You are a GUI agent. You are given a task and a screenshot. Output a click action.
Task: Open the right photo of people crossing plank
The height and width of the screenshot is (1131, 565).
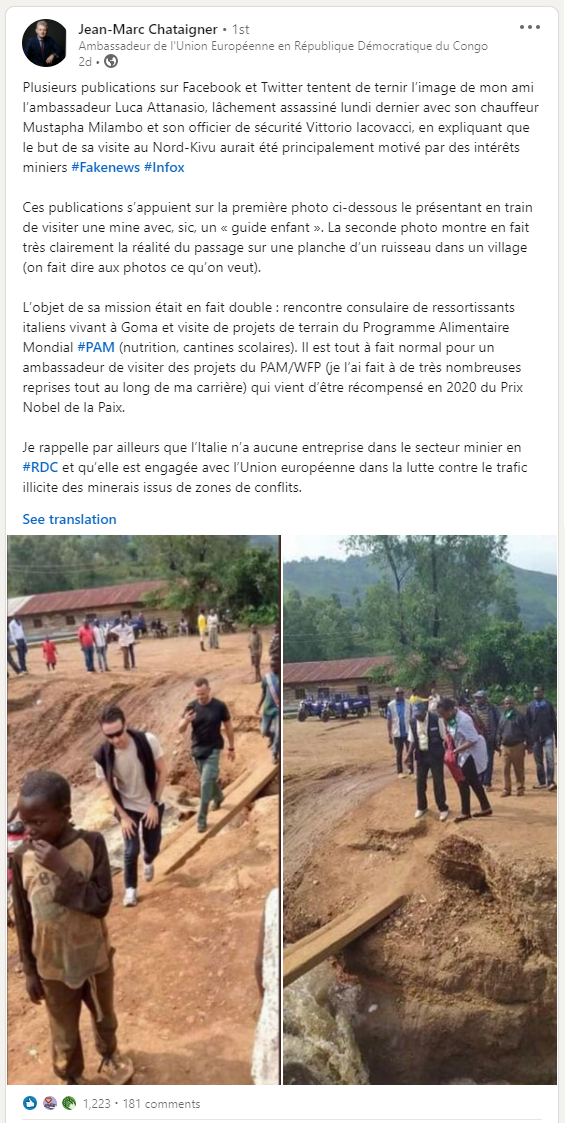420,809
